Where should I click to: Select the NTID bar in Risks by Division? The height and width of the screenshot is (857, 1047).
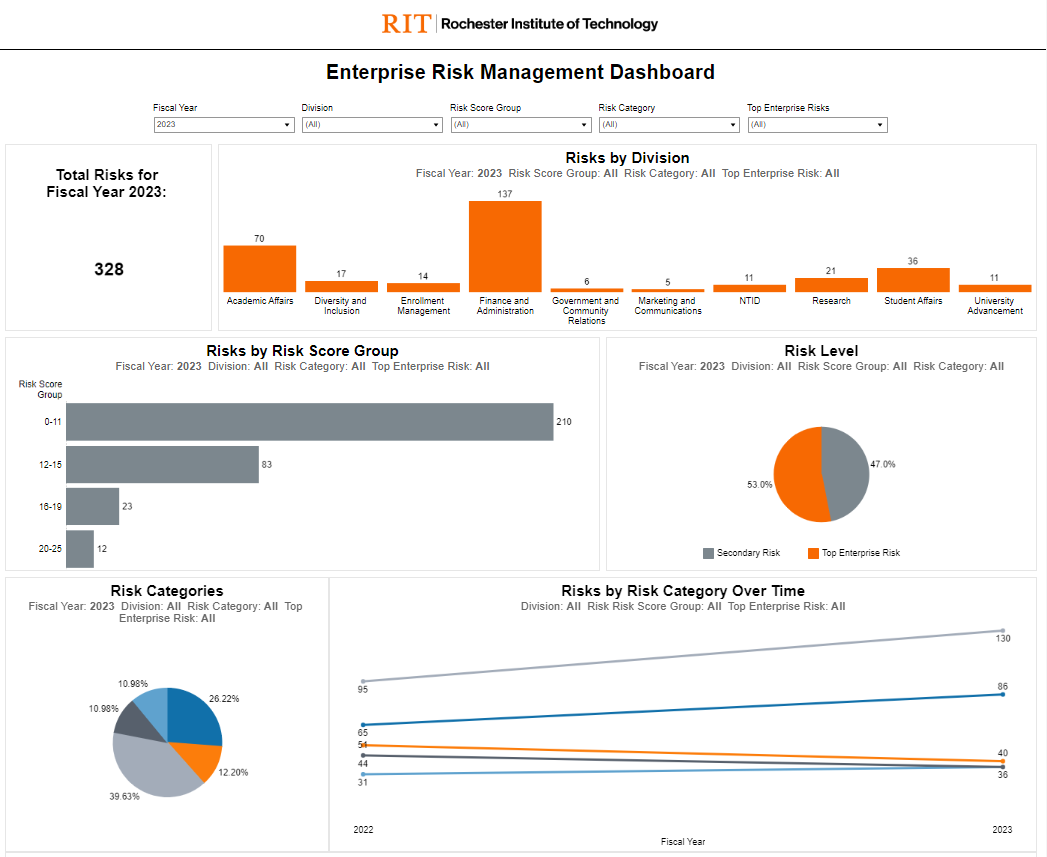tap(749, 289)
